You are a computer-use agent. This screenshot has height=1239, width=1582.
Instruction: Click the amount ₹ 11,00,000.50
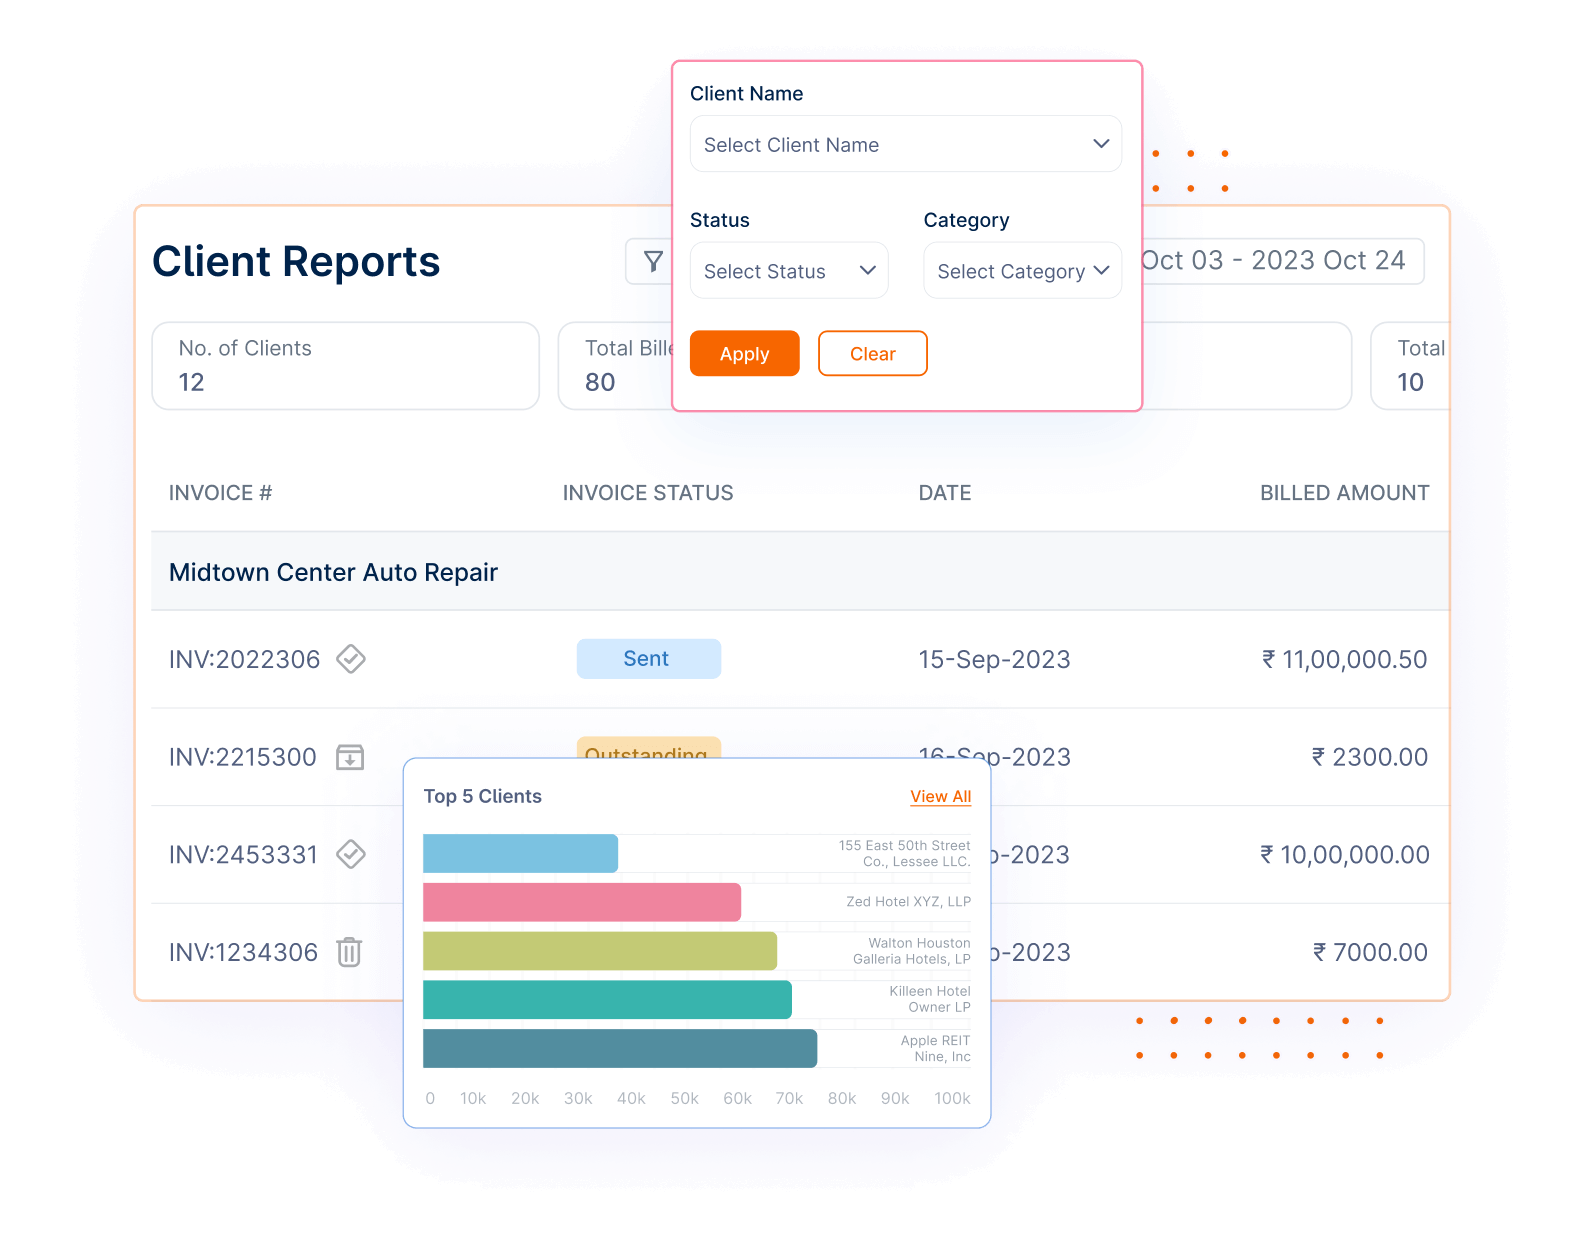1344,659
